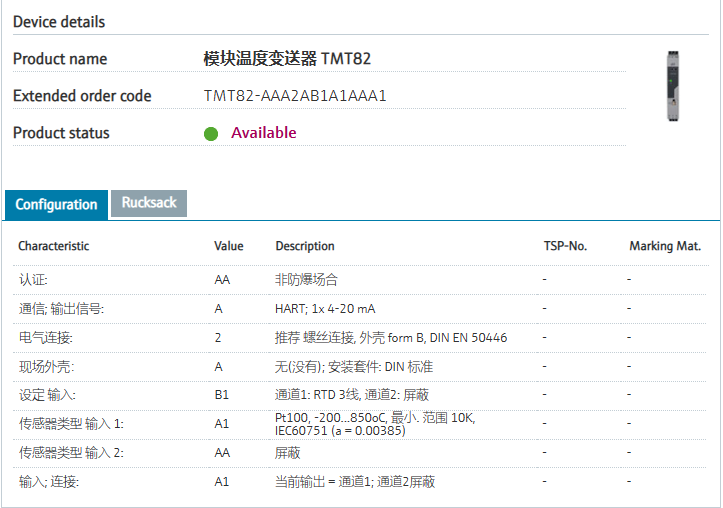Image resolution: width=723 pixels, height=508 pixels.
Task: Click the 传感器类型 输入 2 row
Action: [70, 453]
